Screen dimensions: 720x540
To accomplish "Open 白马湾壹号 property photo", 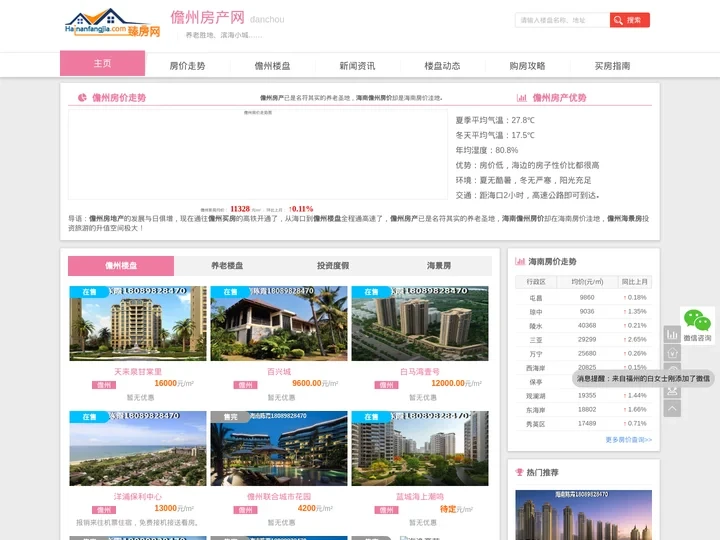I will click(x=420, y=323).
